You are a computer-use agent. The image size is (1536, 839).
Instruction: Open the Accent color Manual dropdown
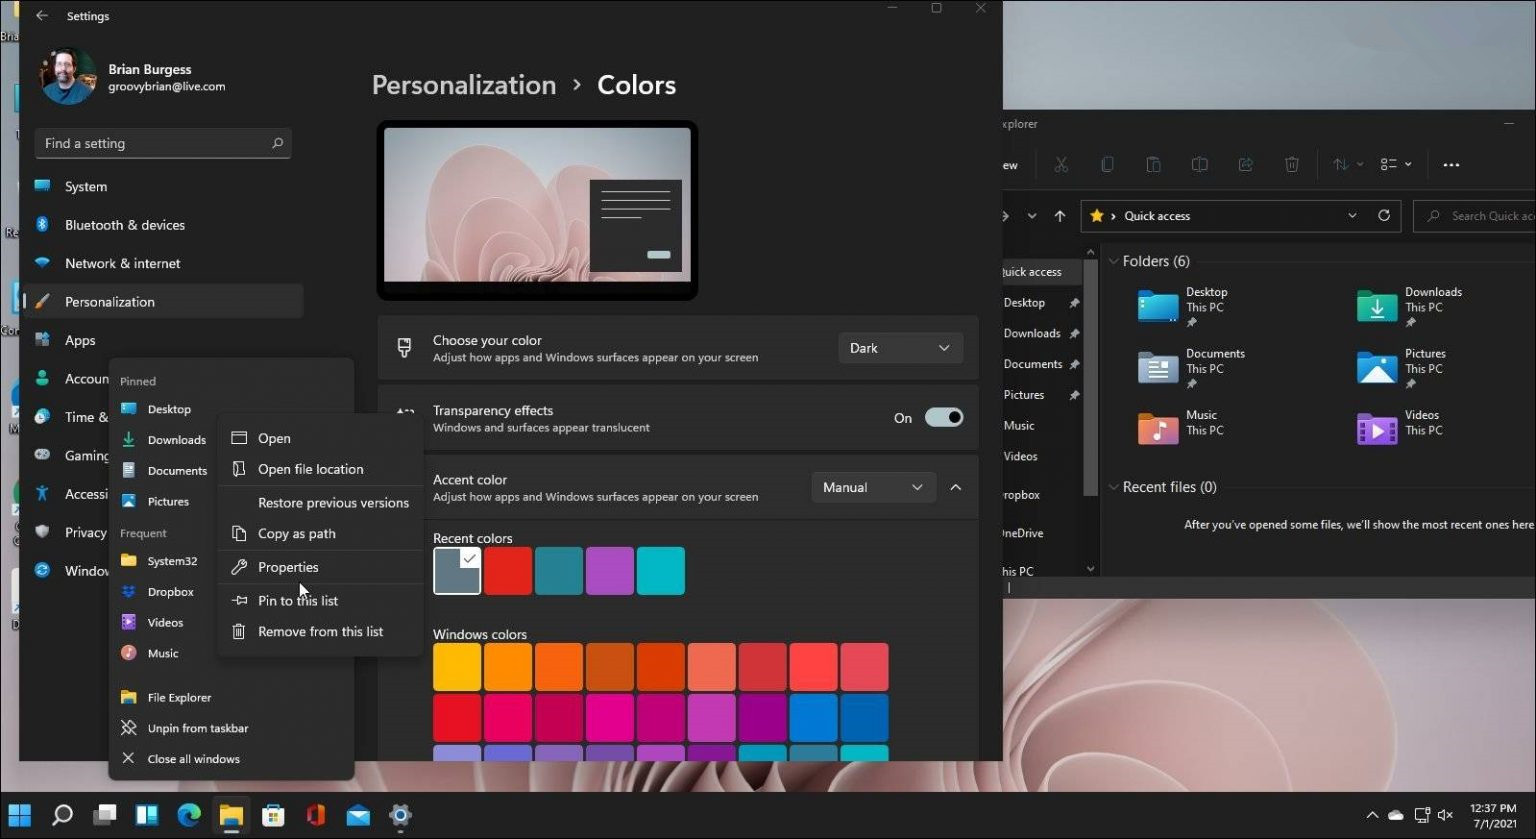[x=872, y=487]
